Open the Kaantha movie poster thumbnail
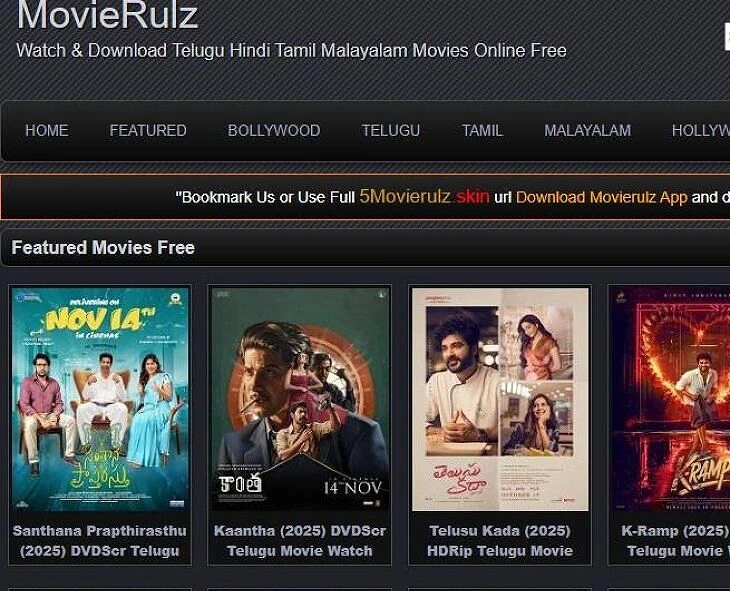The image size is (730, 591). point(300,399)
